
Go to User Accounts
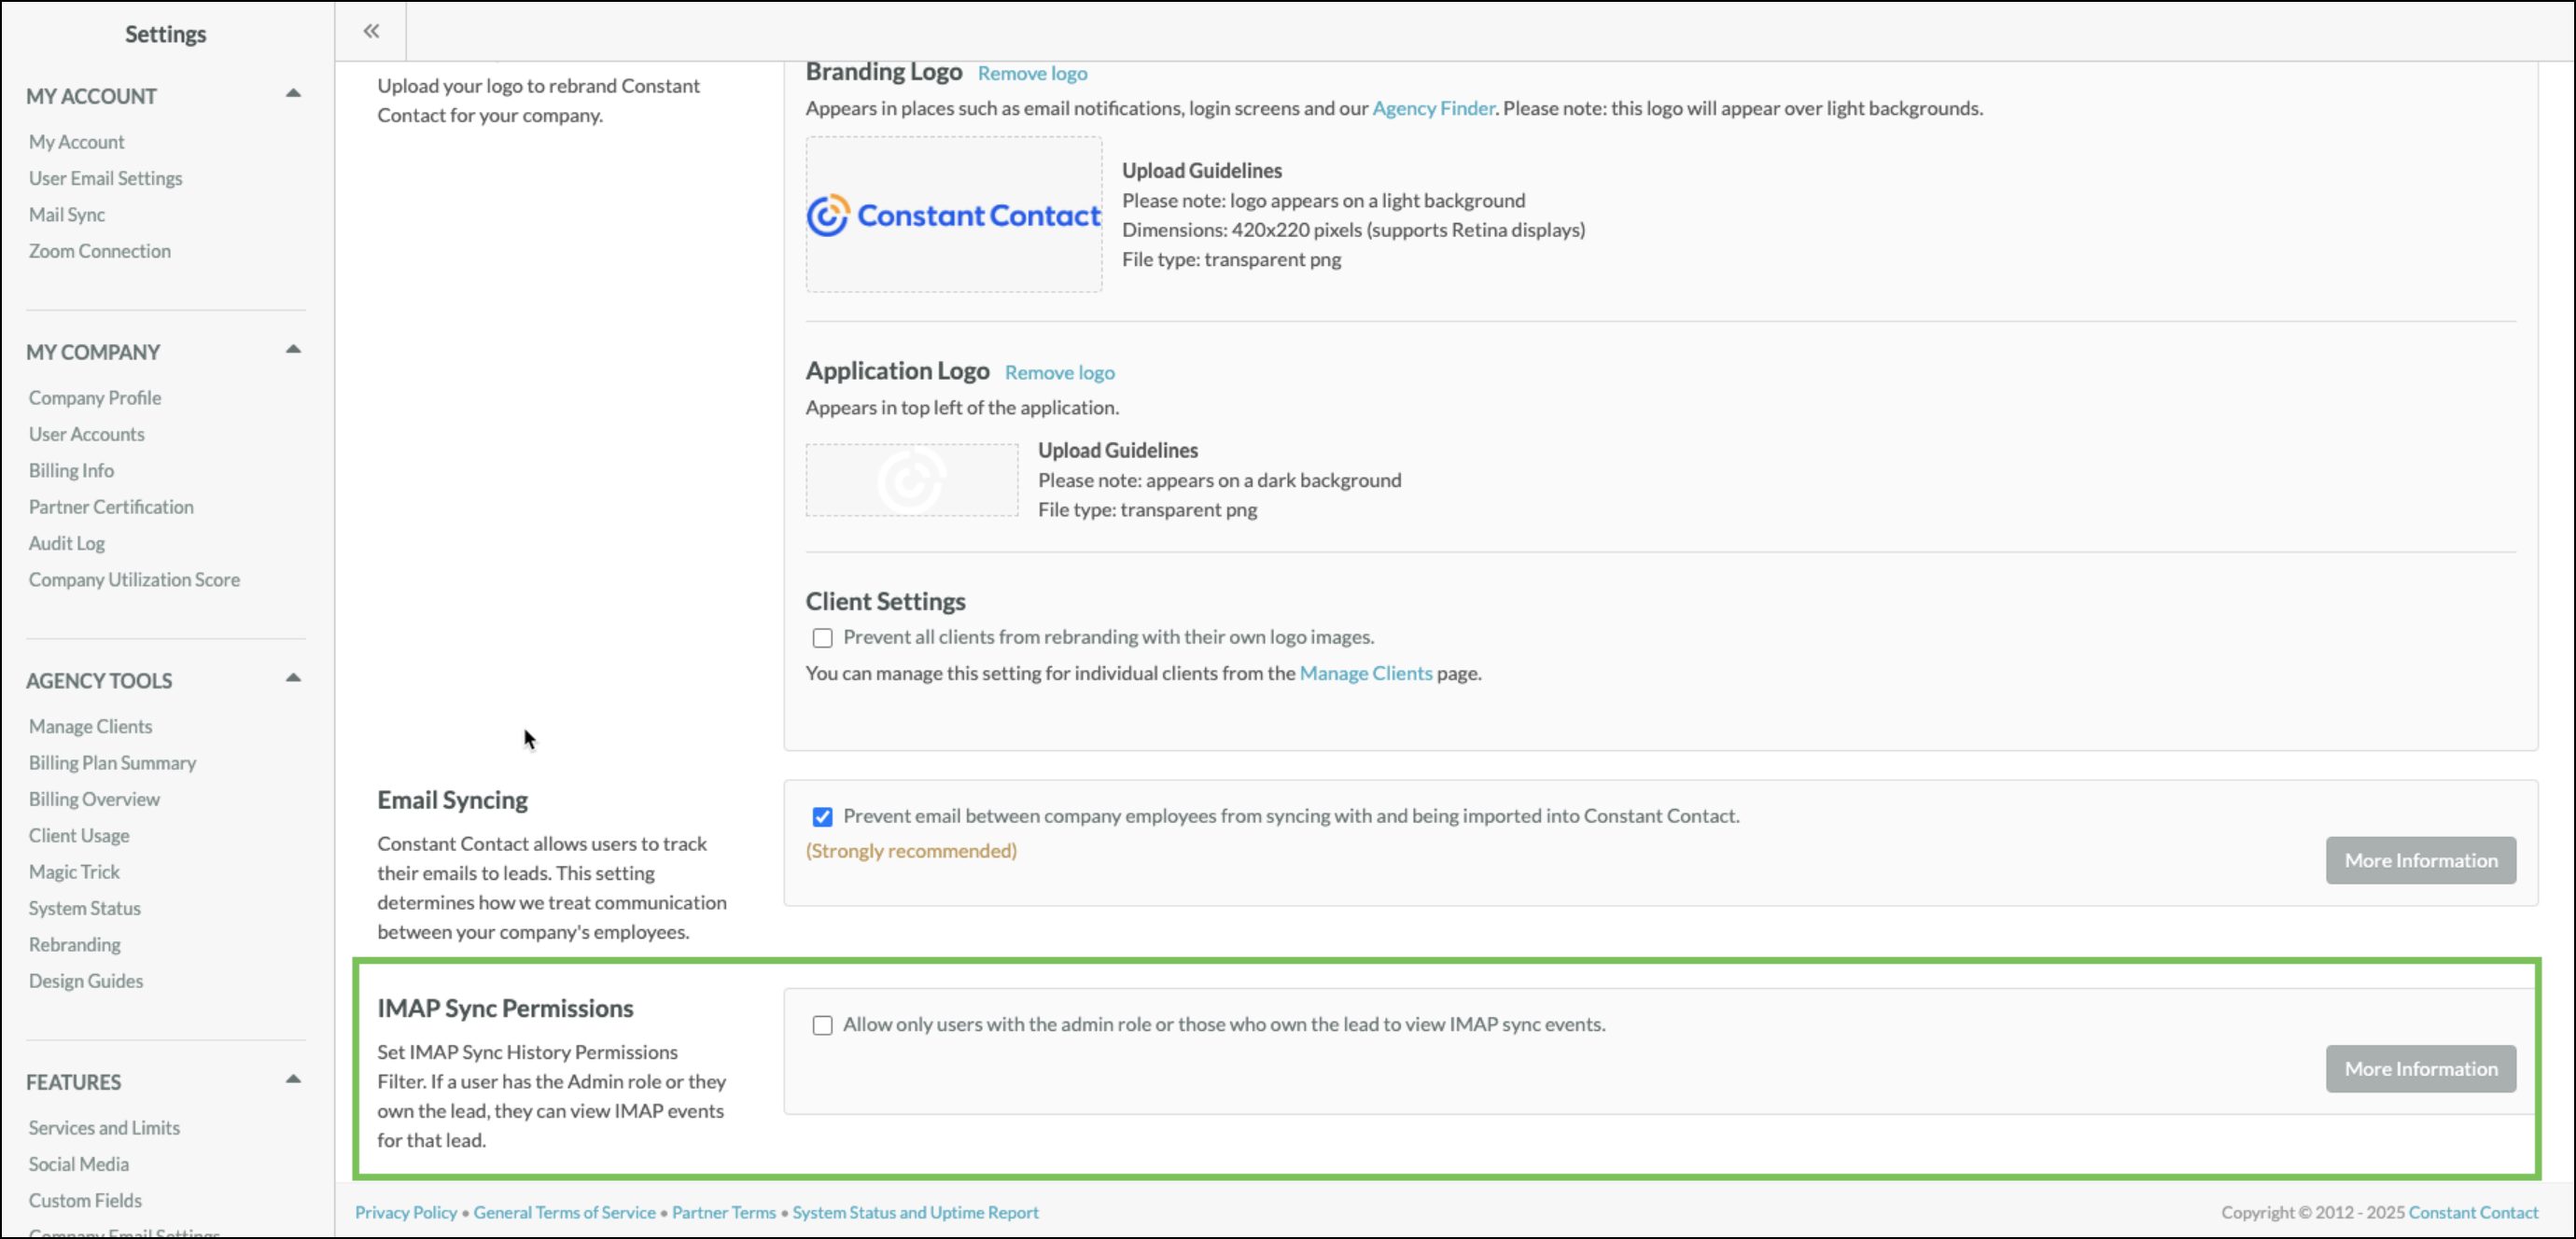click(x=87, y=434)
